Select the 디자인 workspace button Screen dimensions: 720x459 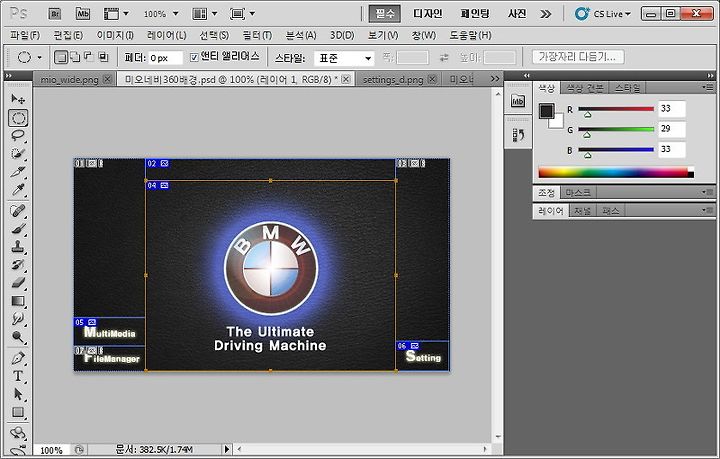click(428, 14)
